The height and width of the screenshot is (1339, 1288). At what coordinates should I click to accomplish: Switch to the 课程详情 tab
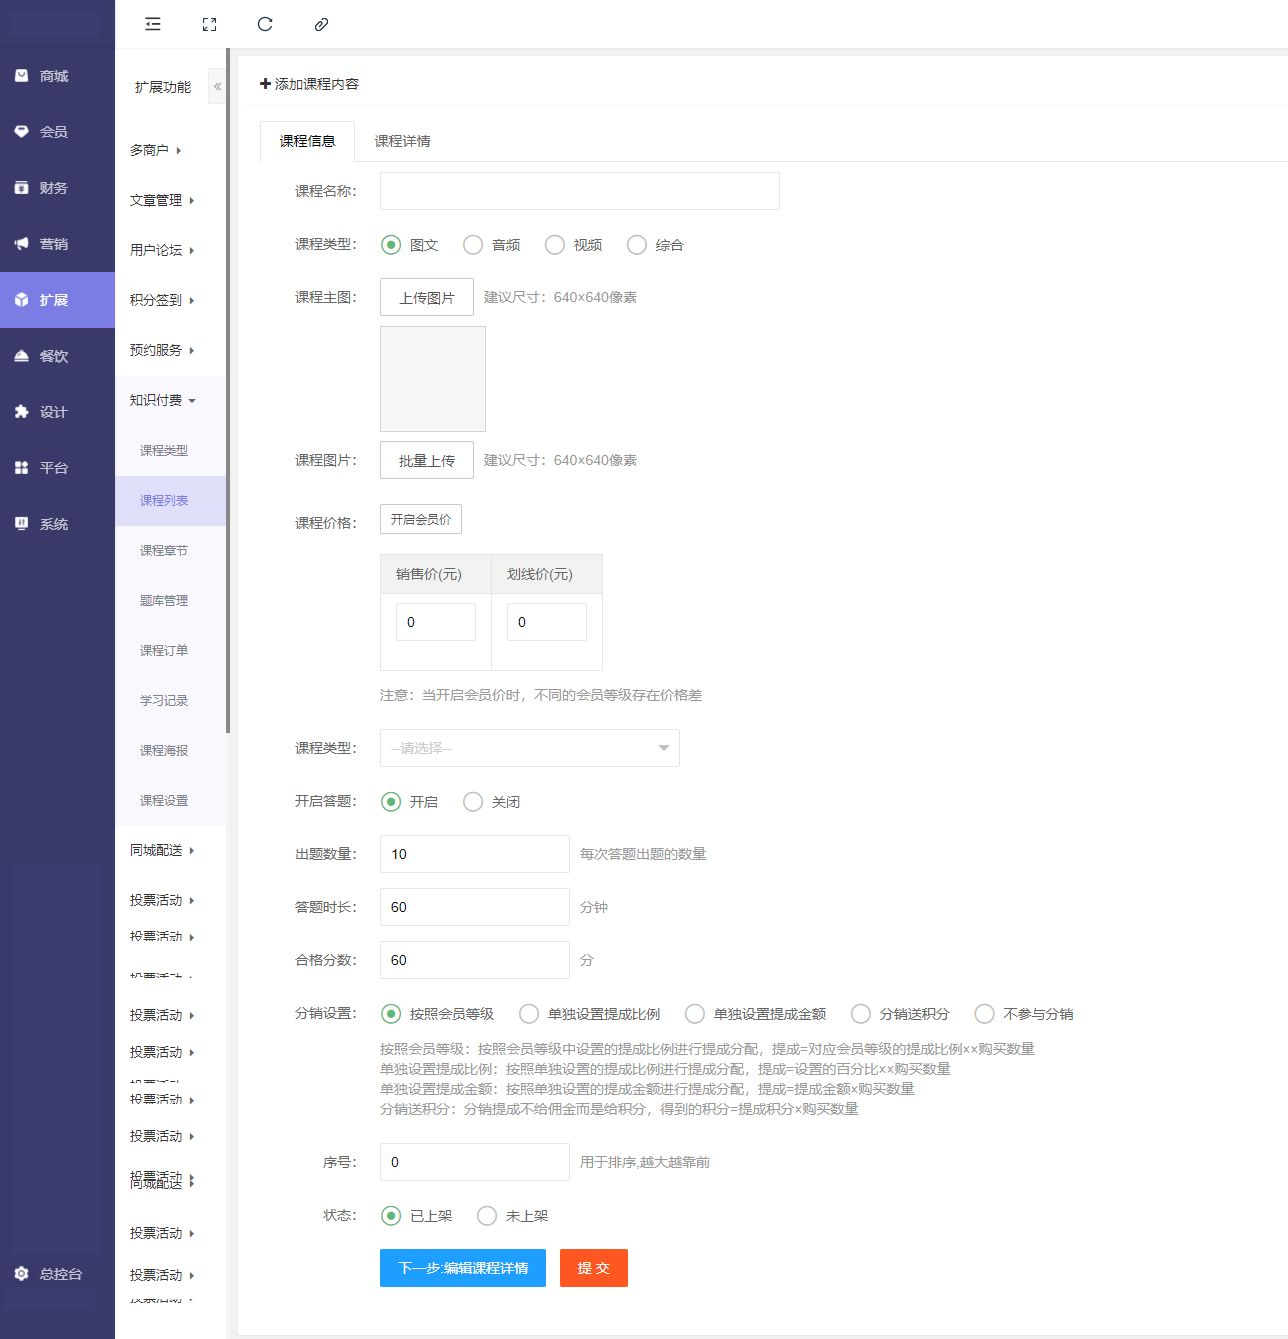(x=402, y=141)
